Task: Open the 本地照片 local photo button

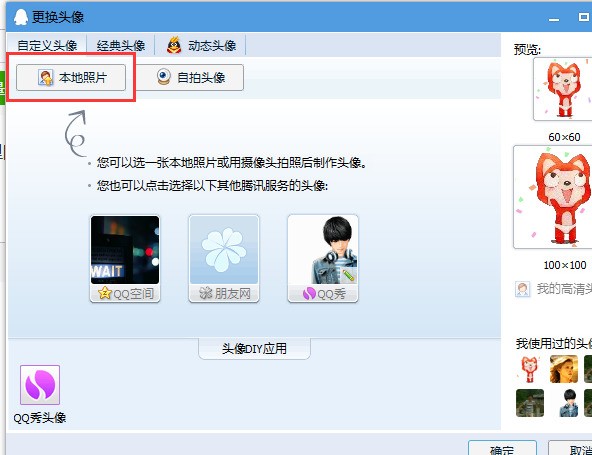Action: point(71,77)
